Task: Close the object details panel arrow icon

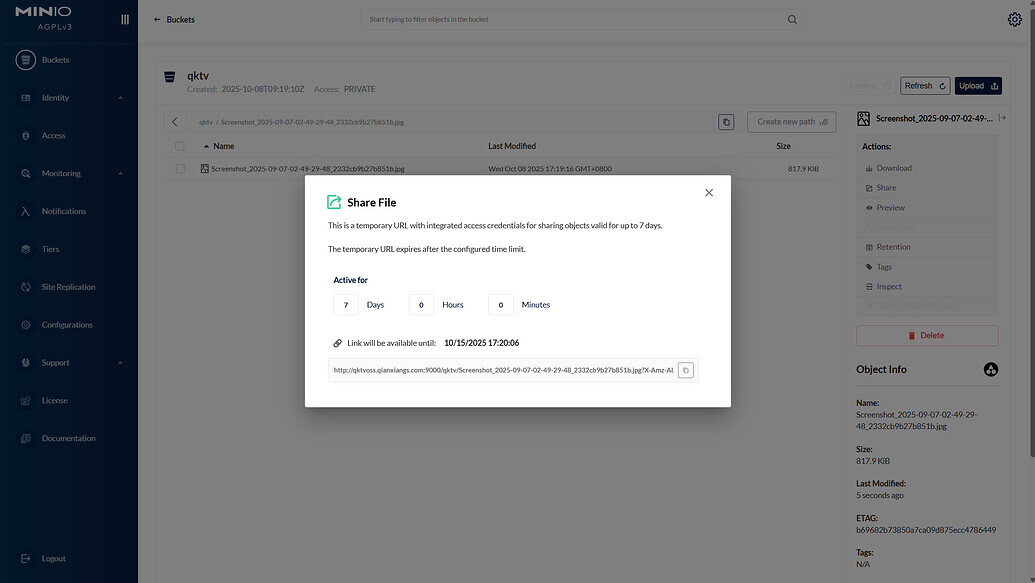Action: tap(1002, 118)
